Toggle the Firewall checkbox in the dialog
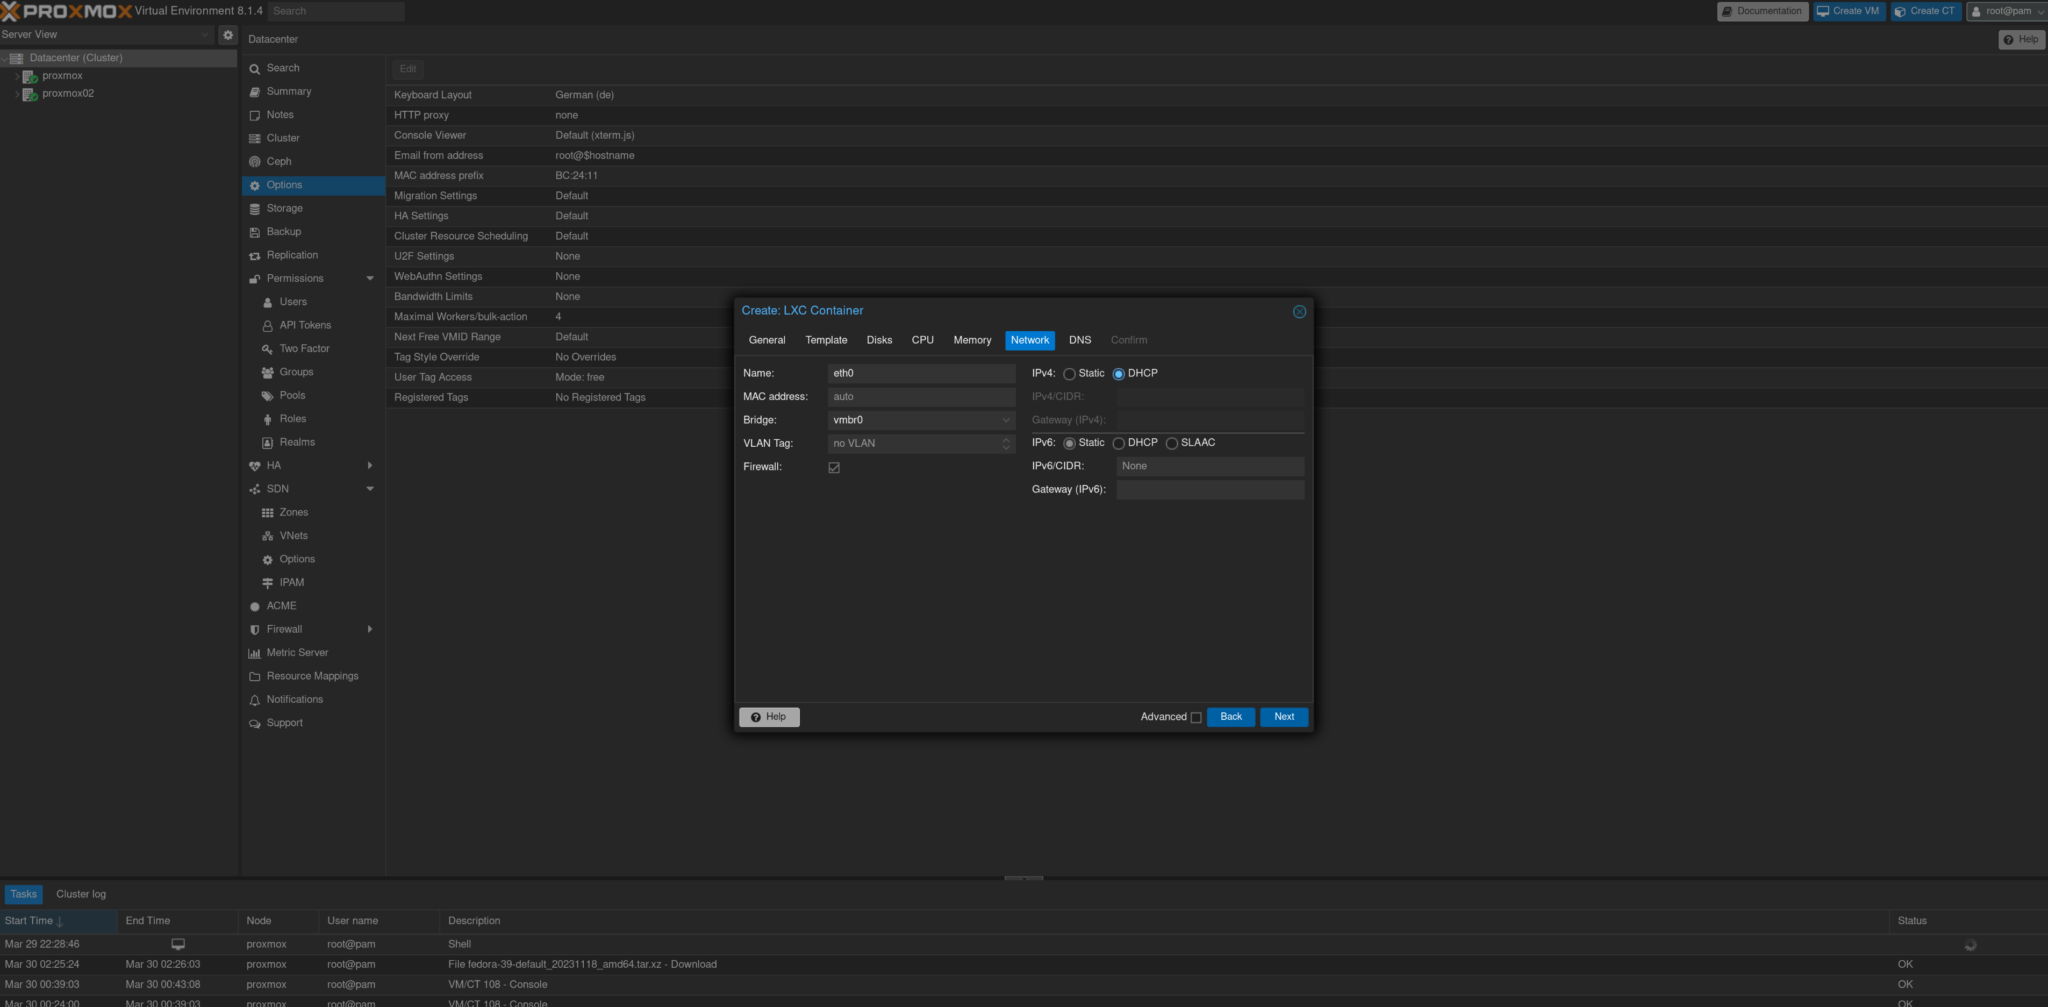 pyautogui.click(x=834, y=468)
